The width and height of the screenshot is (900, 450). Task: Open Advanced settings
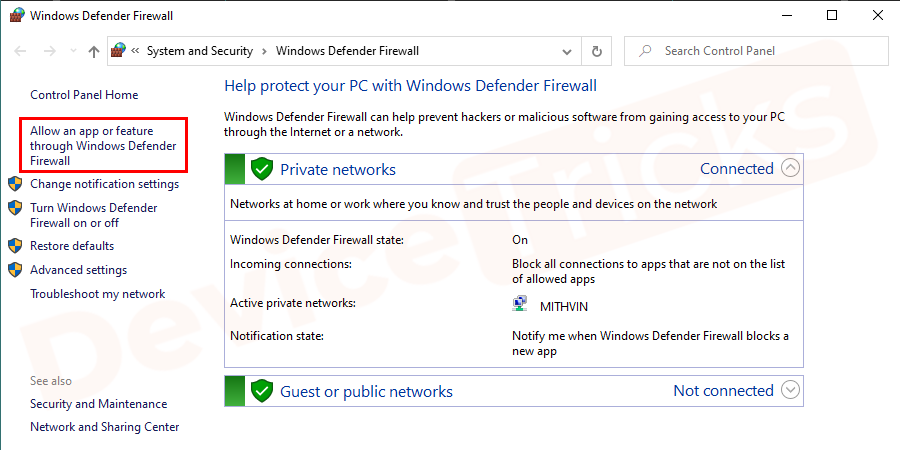(79, 270)
